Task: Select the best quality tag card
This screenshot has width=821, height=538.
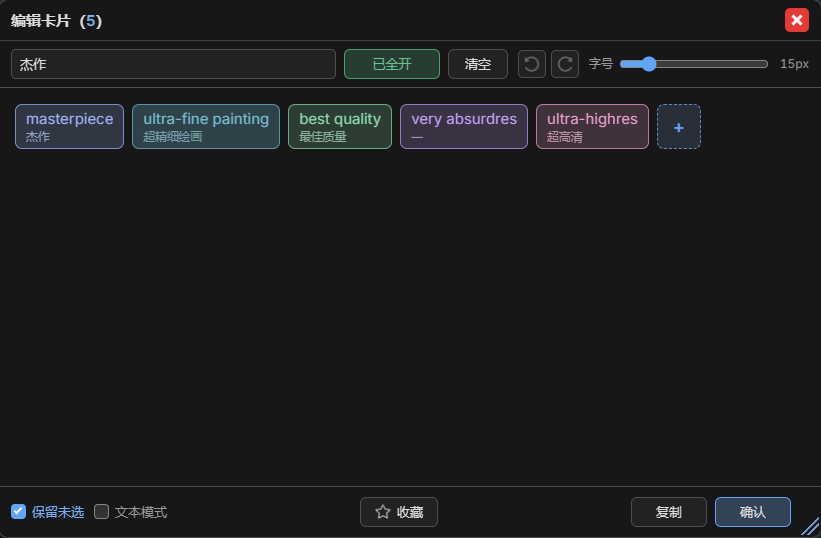Action: (340, 127)
